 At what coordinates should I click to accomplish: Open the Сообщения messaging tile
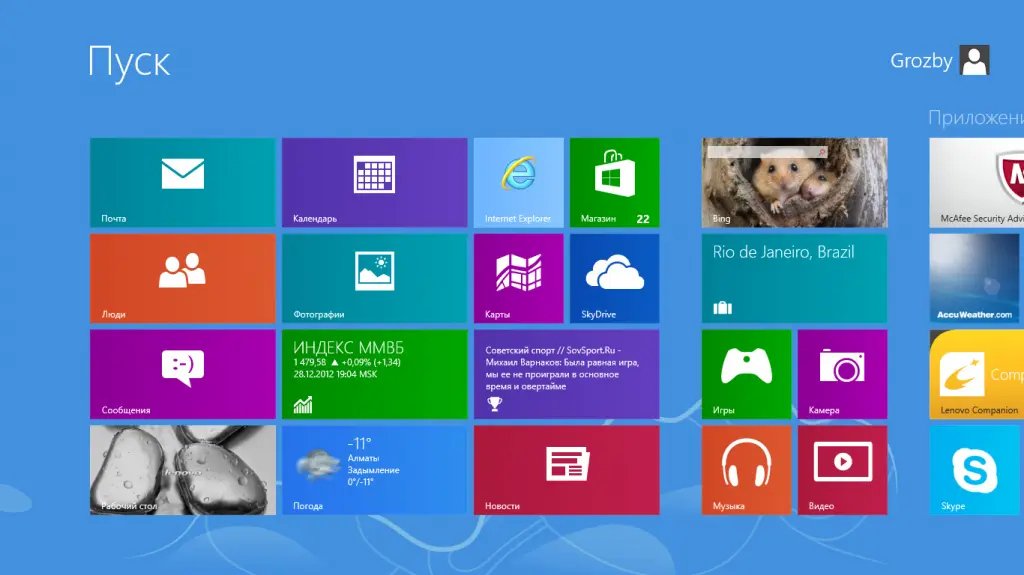click(x=183, y=374)
